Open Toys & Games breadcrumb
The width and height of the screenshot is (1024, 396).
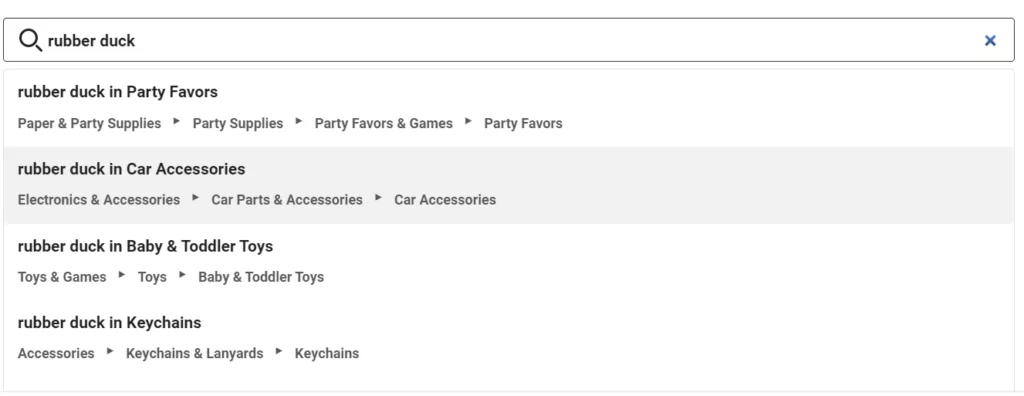coord(62,277)
